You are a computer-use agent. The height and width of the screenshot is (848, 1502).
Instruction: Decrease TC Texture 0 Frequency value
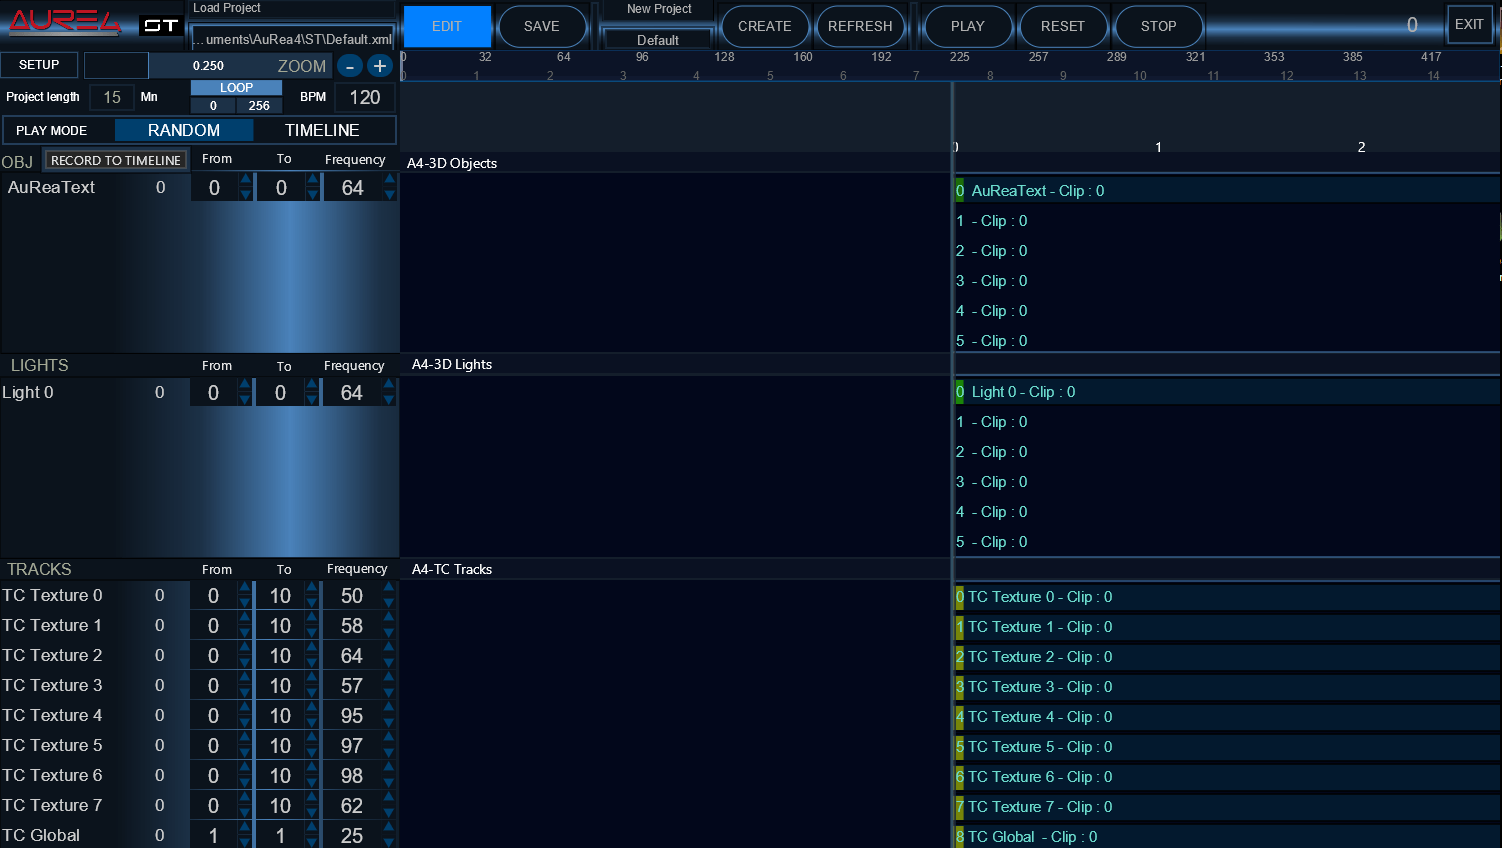(389, 603)
